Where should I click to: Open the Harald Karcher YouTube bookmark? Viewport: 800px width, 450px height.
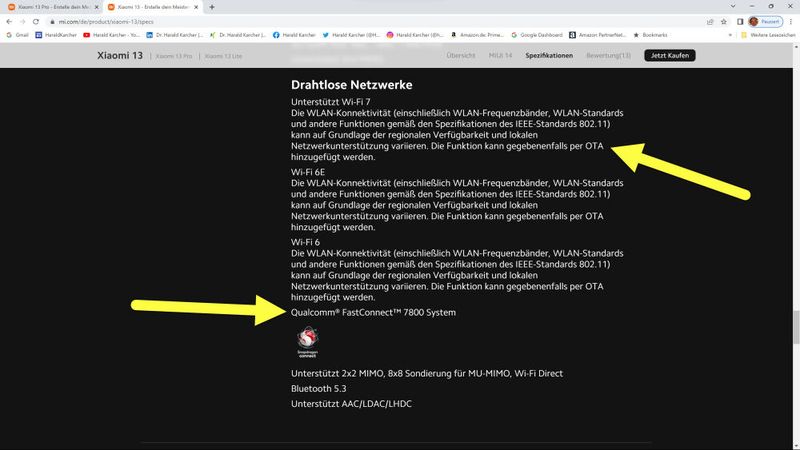point(111,35)
